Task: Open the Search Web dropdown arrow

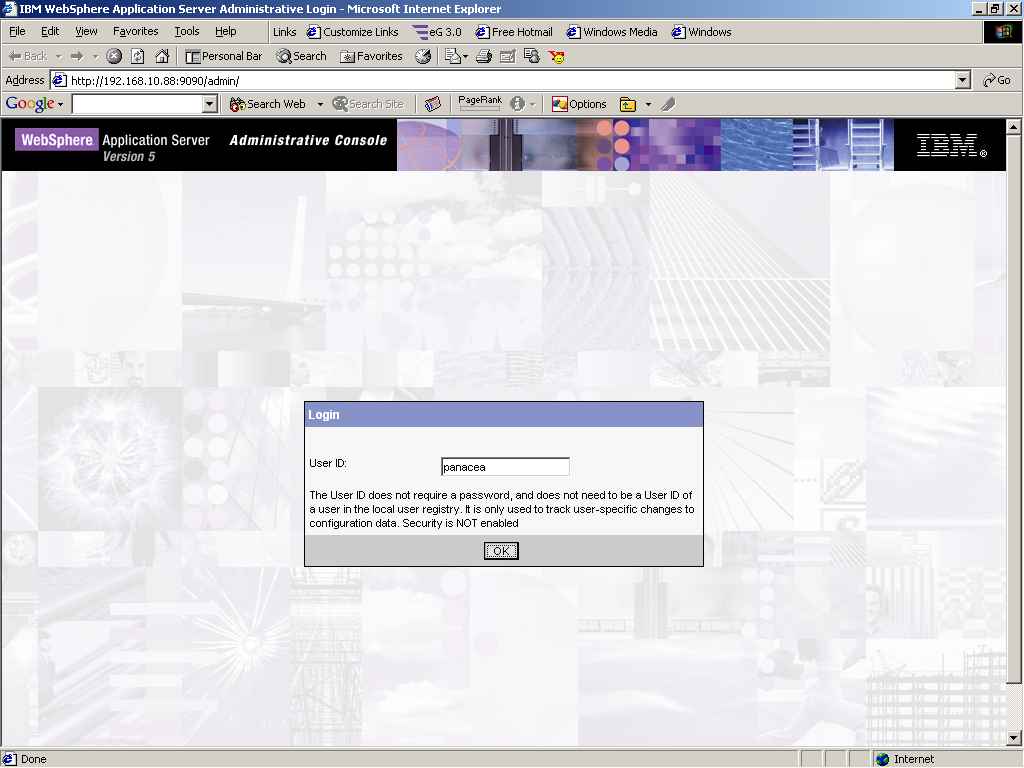Action: click(320, 104)
